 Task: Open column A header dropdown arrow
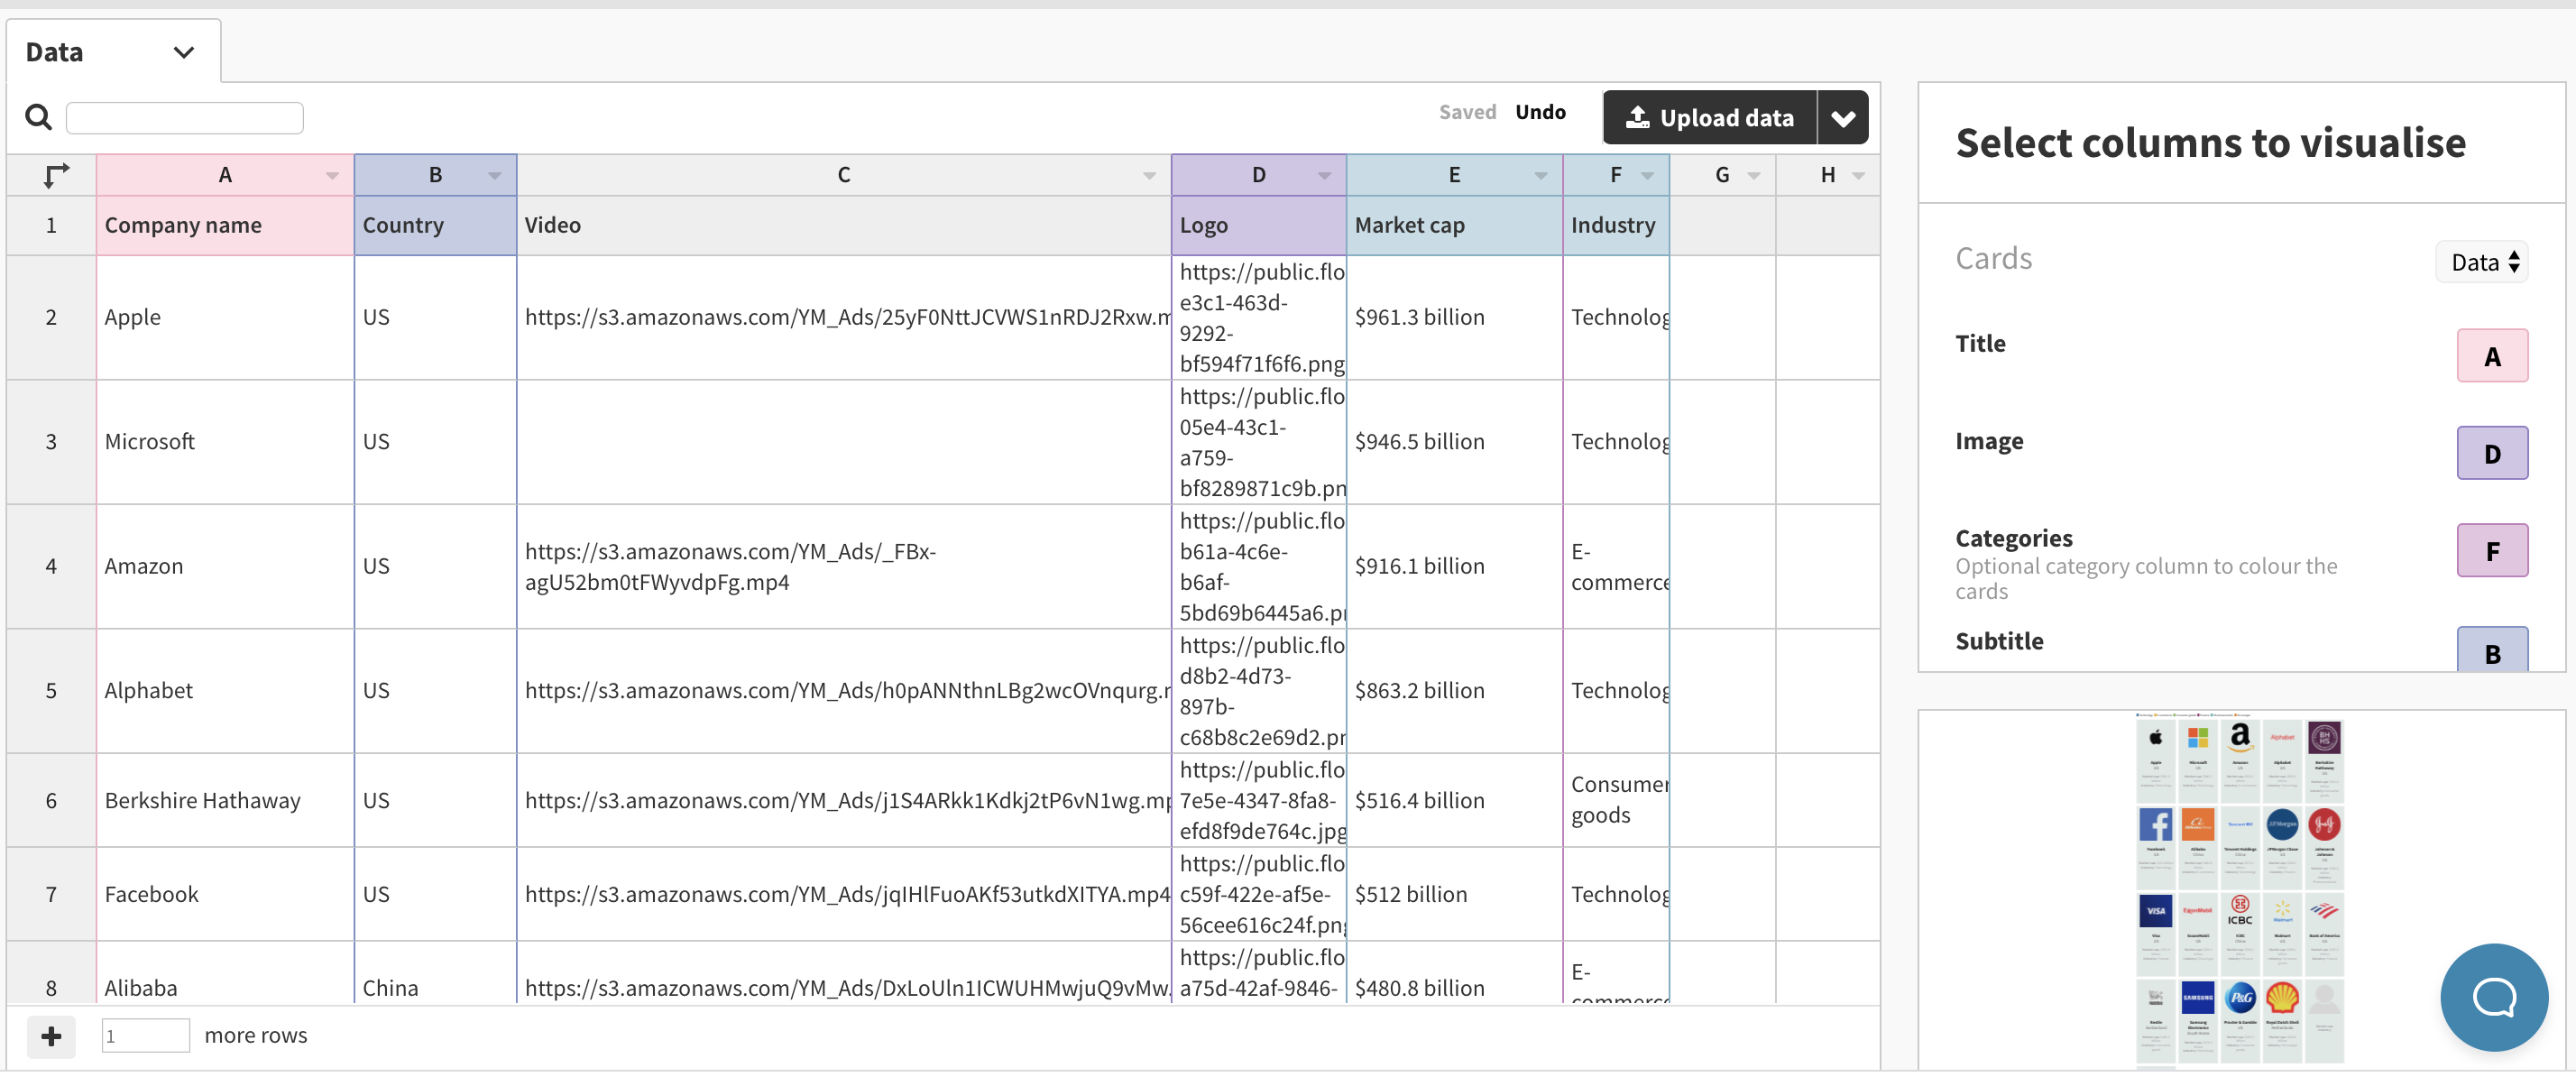(x=332, y=176)
